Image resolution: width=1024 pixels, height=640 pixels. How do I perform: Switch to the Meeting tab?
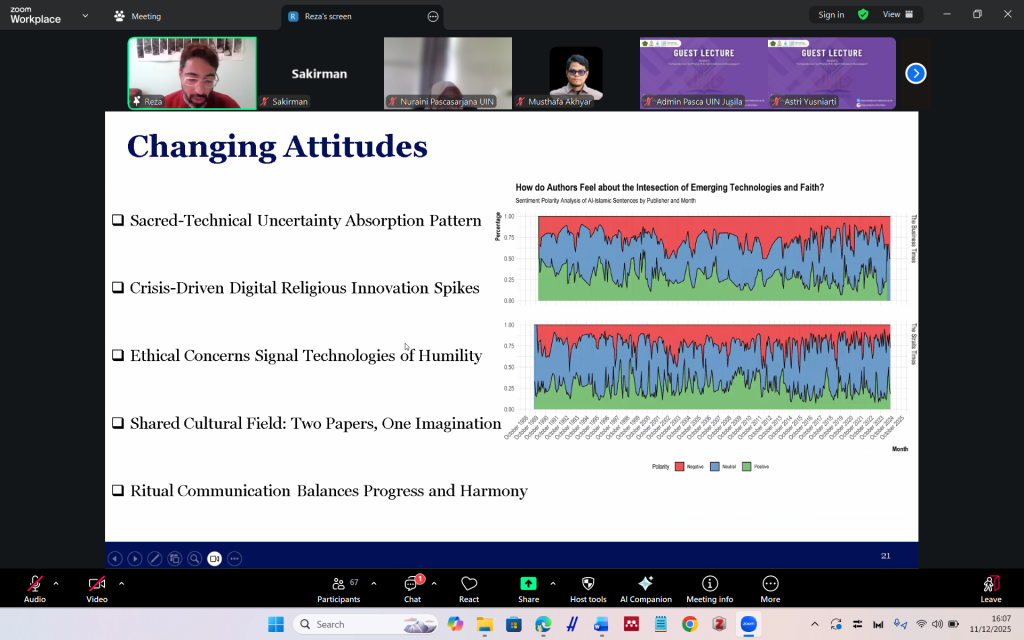pyautogui.click(x=138, y=16)
